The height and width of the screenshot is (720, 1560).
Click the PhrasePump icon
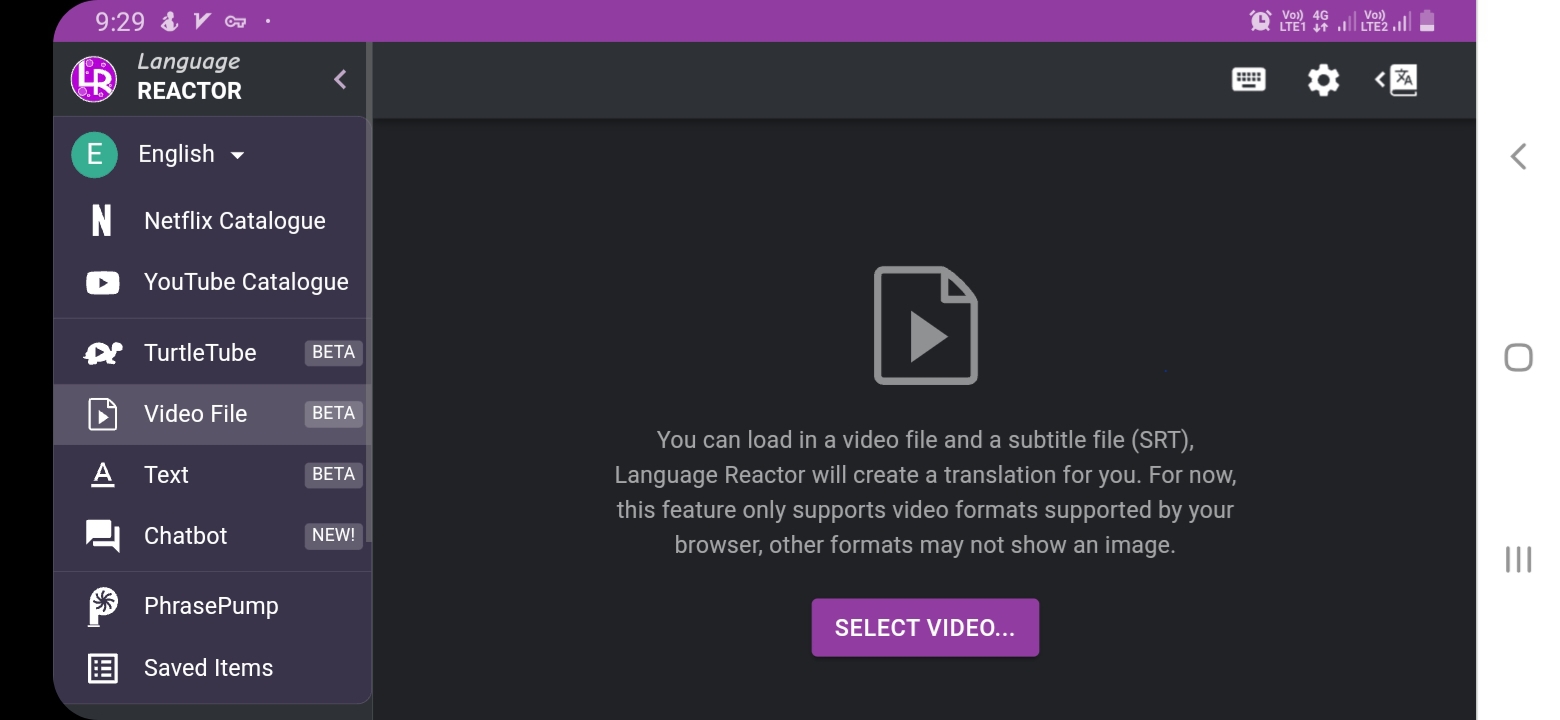(102, 607)
